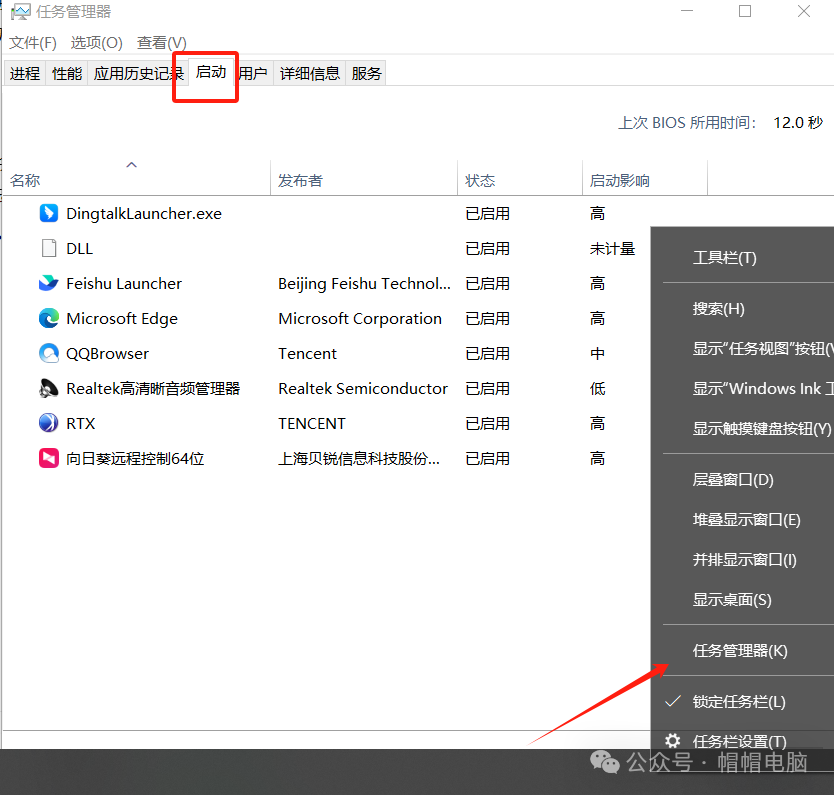The image size is (834, 795).
Task: Select the QQBrowser entry name
Action: [x=107, y=354]
